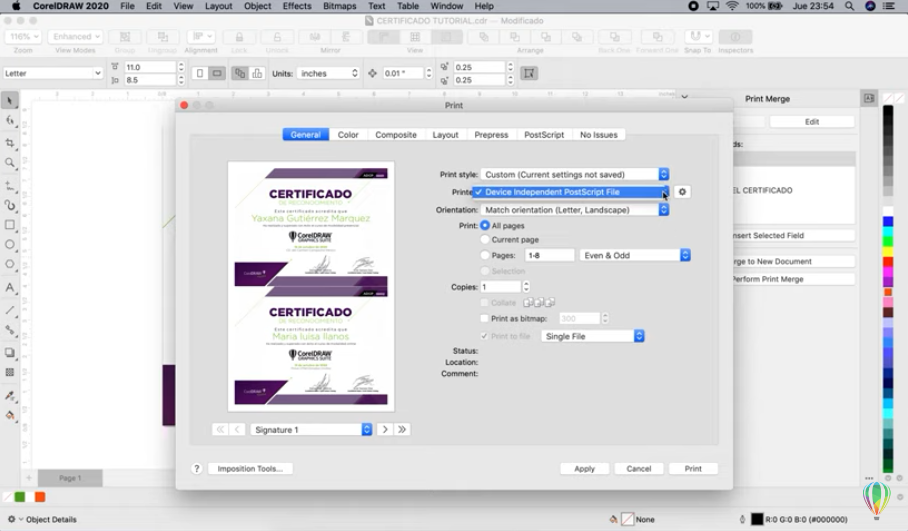Open Even & Odd pages dropdown
Viewport: 908px width, 531px height.
click(x=635, y=255)
